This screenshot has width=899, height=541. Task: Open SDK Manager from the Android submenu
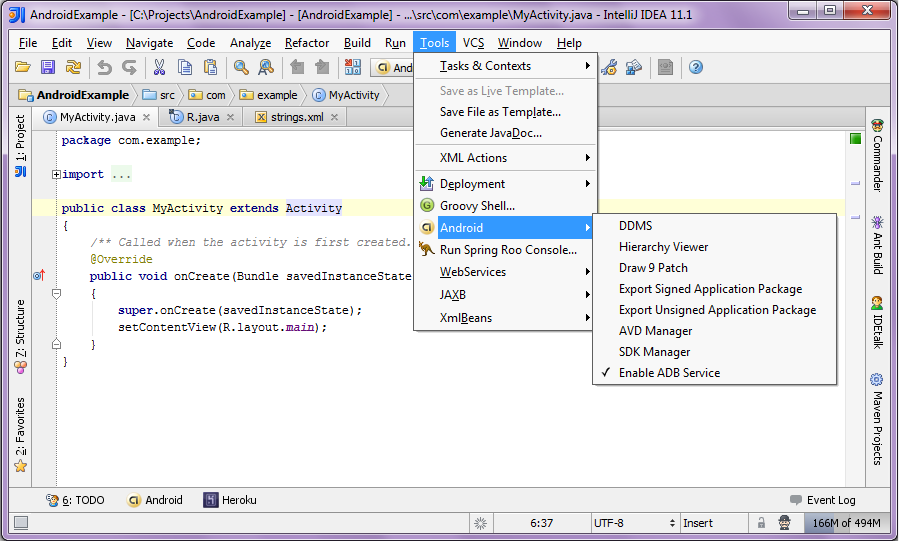[714, 352]
